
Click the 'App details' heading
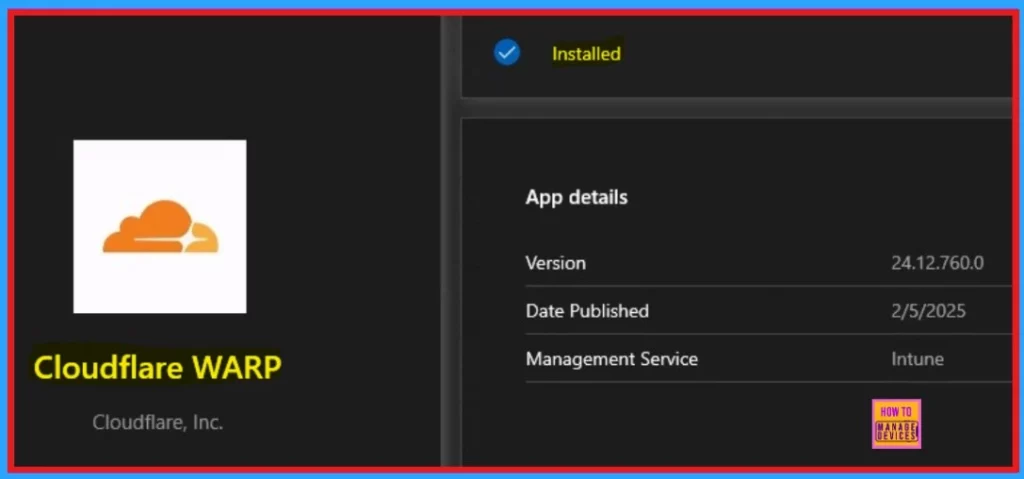tap(577, 197)
